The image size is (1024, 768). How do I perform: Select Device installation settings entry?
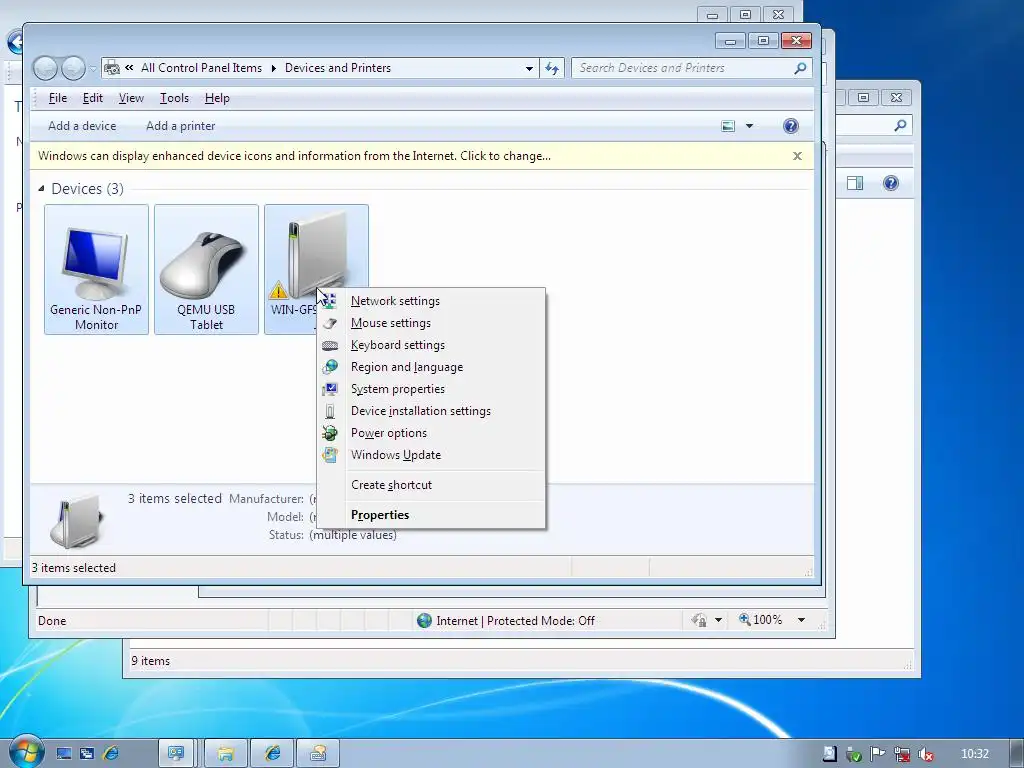pyautogui.click(x=431, y=411)
